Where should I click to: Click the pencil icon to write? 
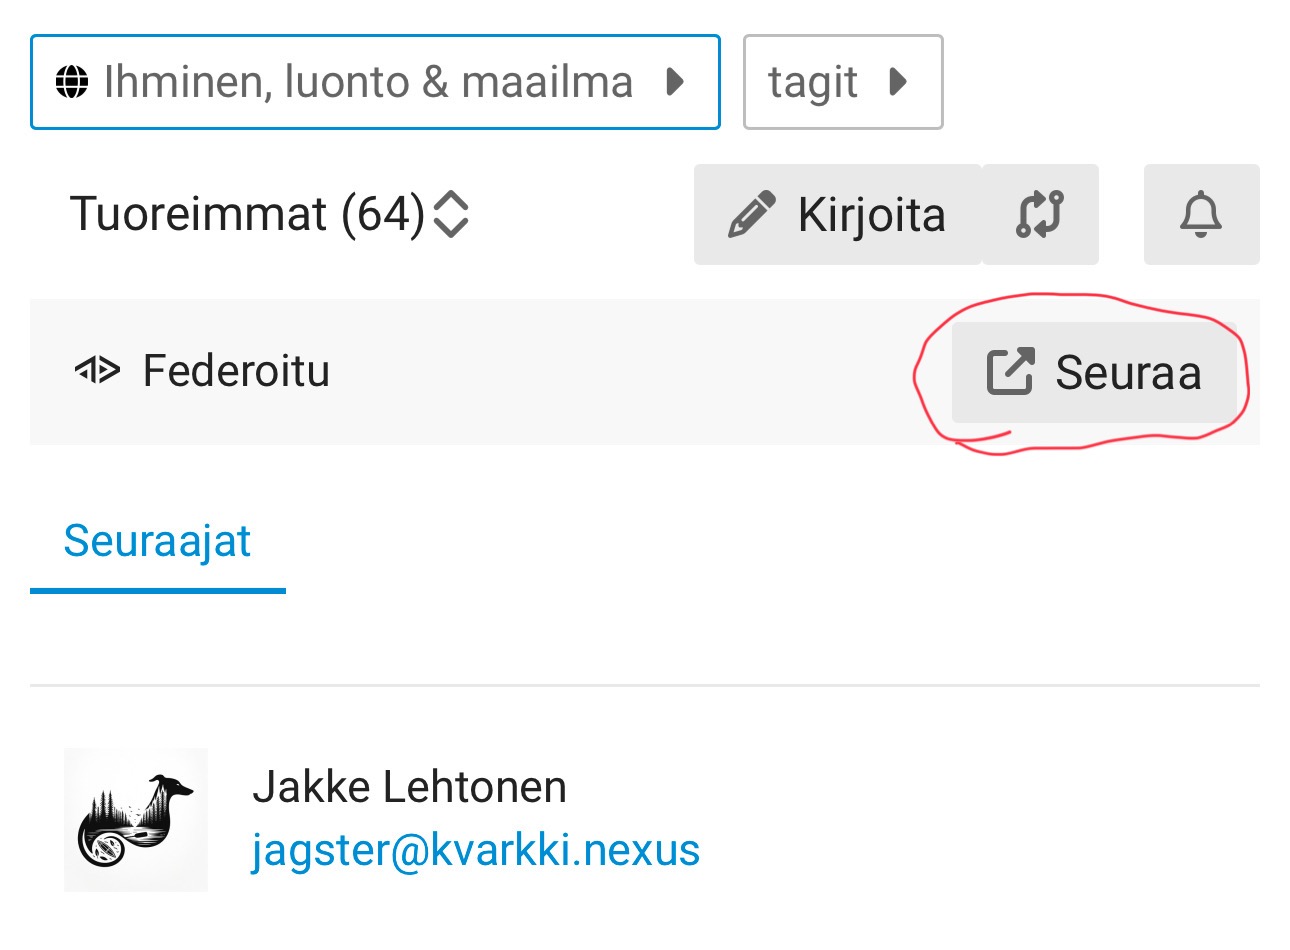(x=752, y=215)
